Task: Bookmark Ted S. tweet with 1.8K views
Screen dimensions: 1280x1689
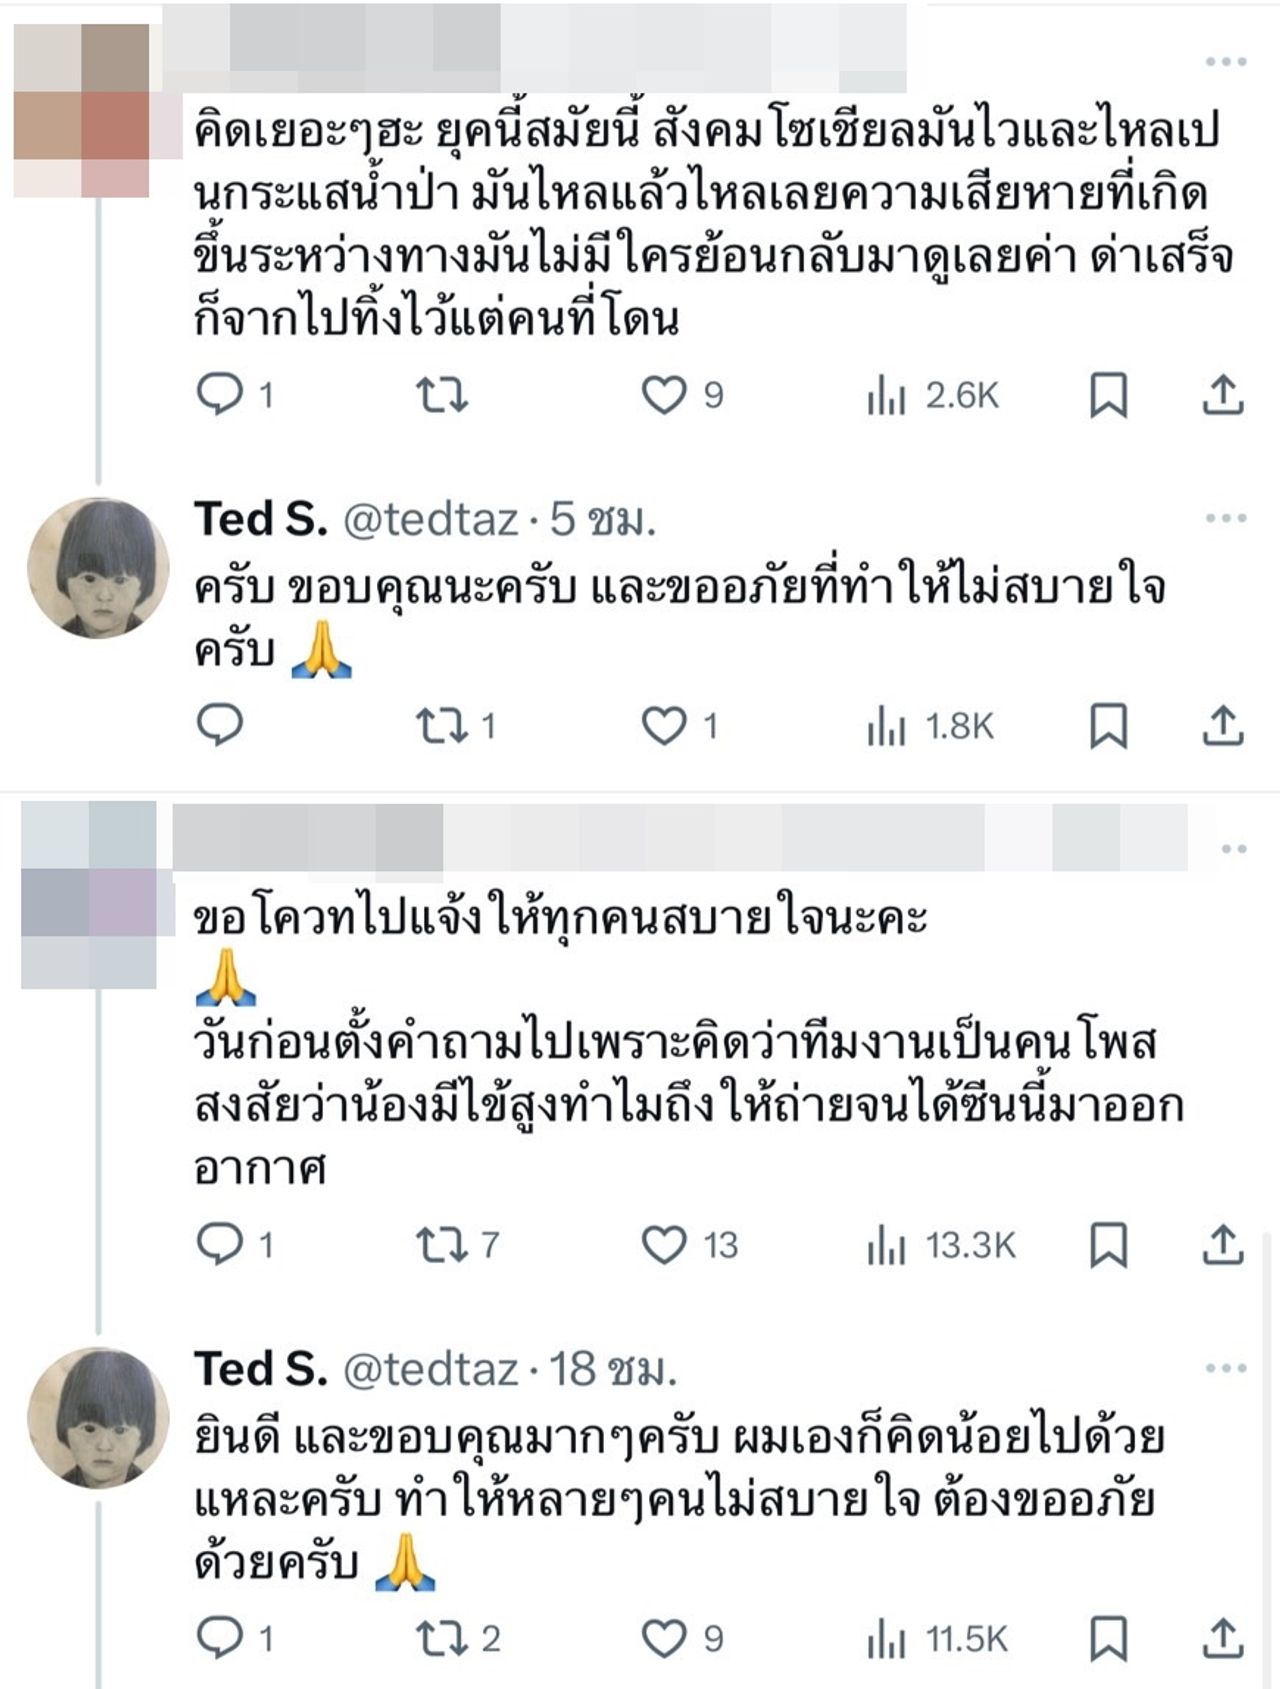Action: (x=1108, y=726)
